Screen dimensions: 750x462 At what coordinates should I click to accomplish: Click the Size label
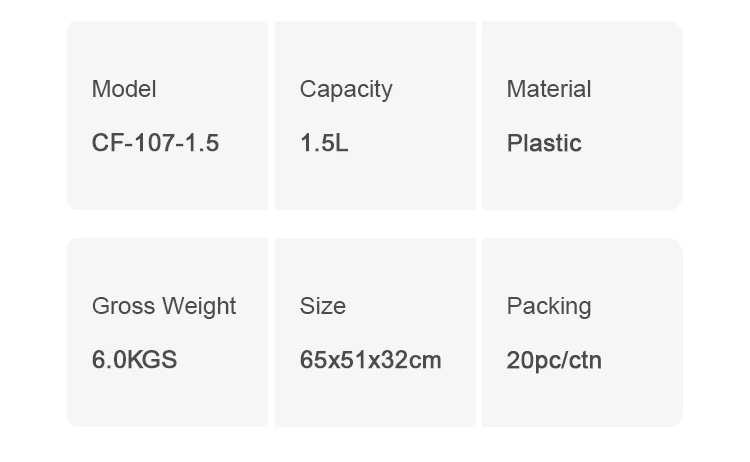tap(322, 306)
